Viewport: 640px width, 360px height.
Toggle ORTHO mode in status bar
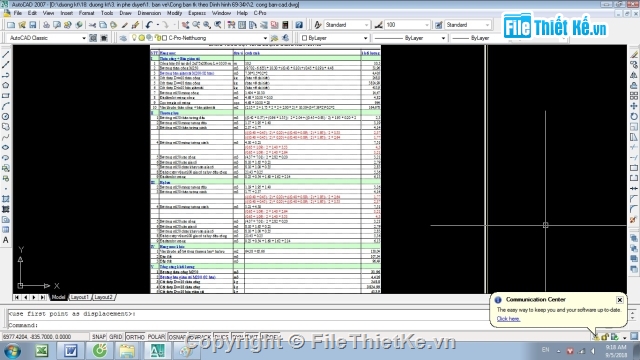[x=135, y=337]
